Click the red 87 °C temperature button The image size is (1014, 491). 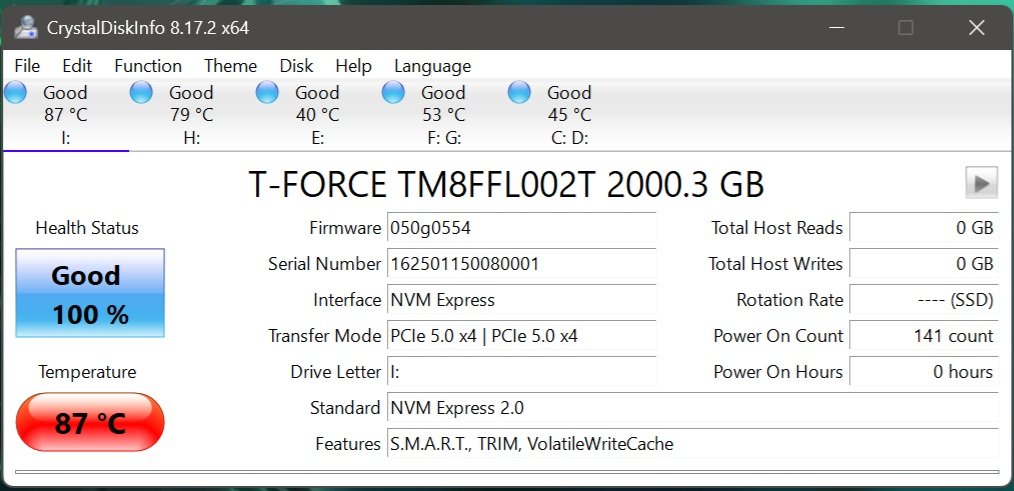click(90, 422)
